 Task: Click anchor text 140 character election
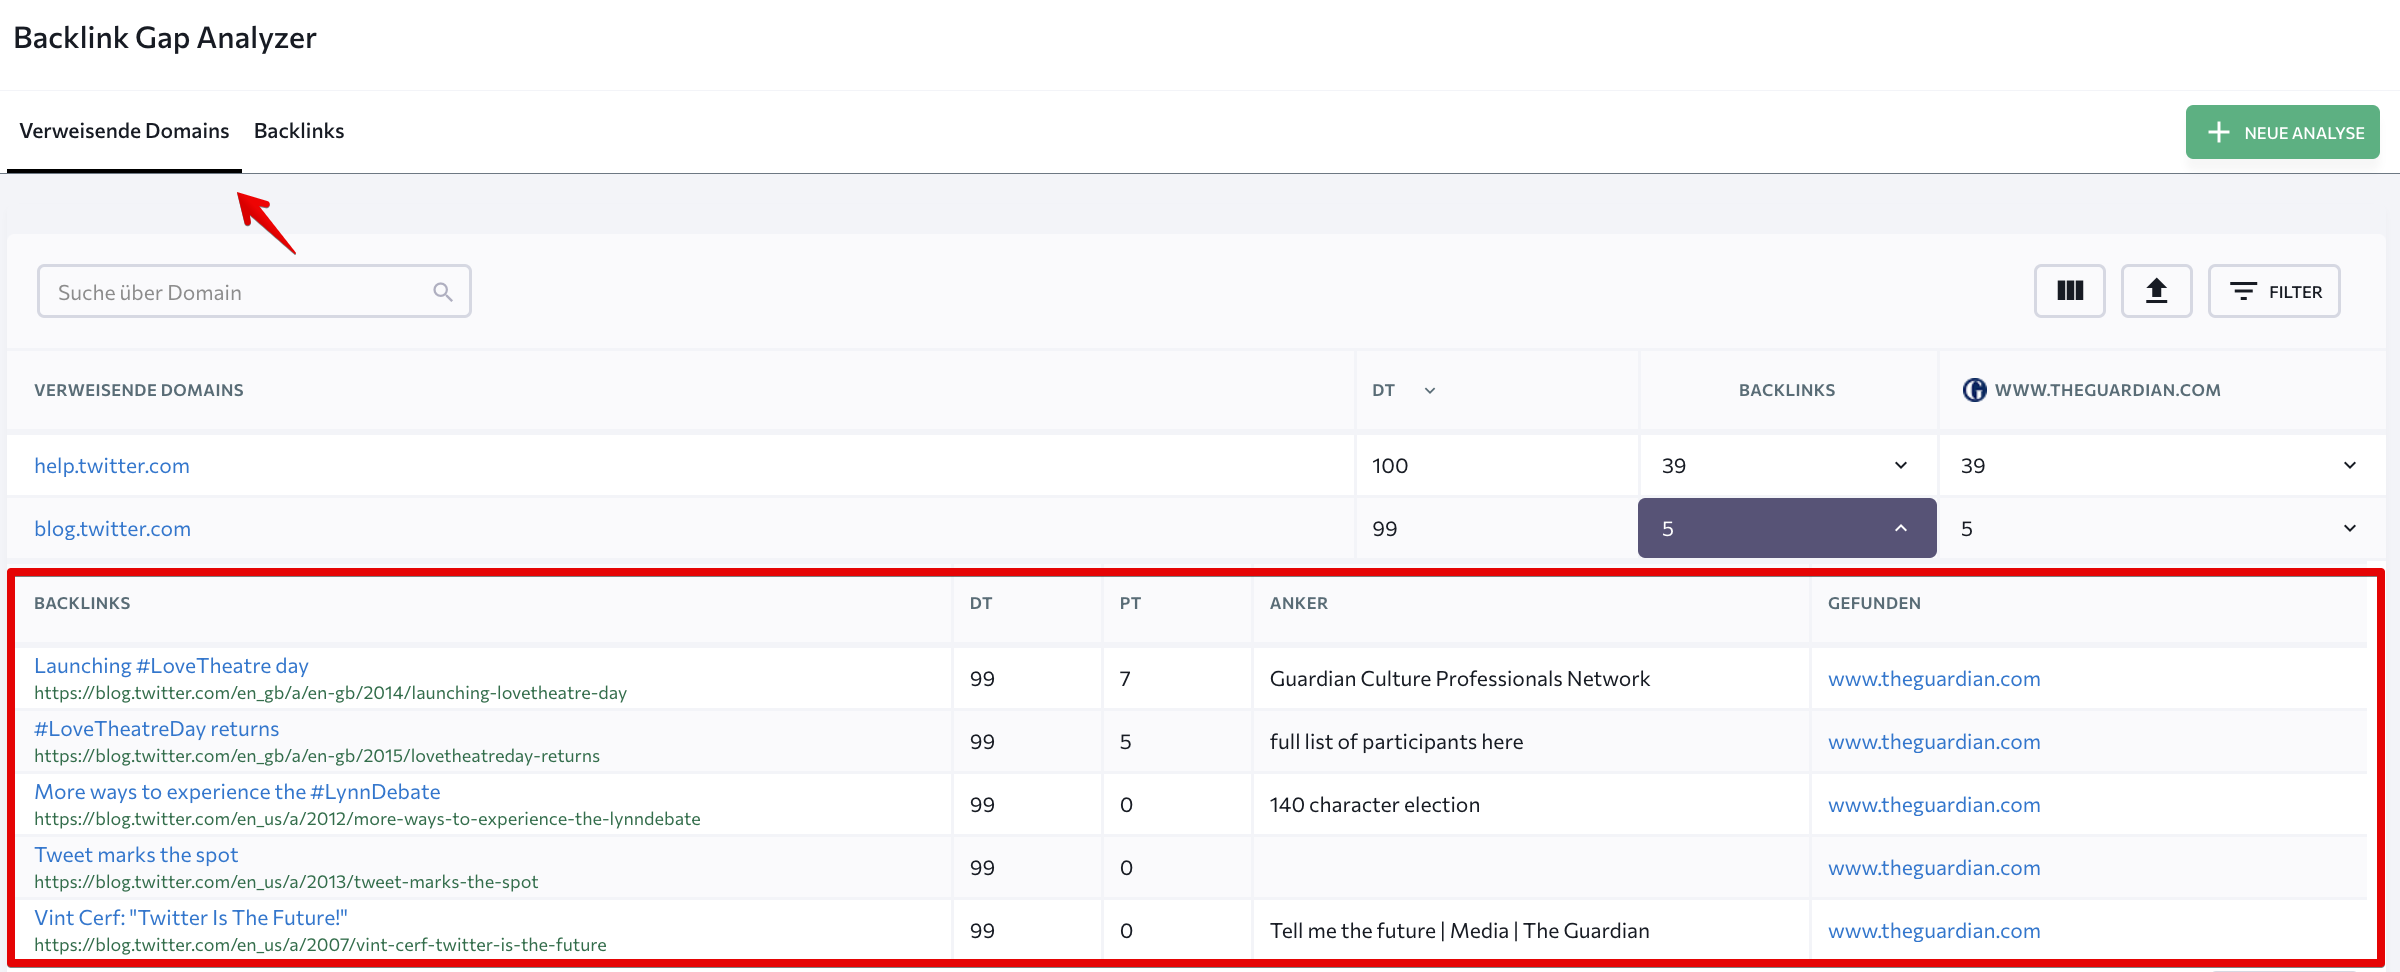[x=1374, y=804]
